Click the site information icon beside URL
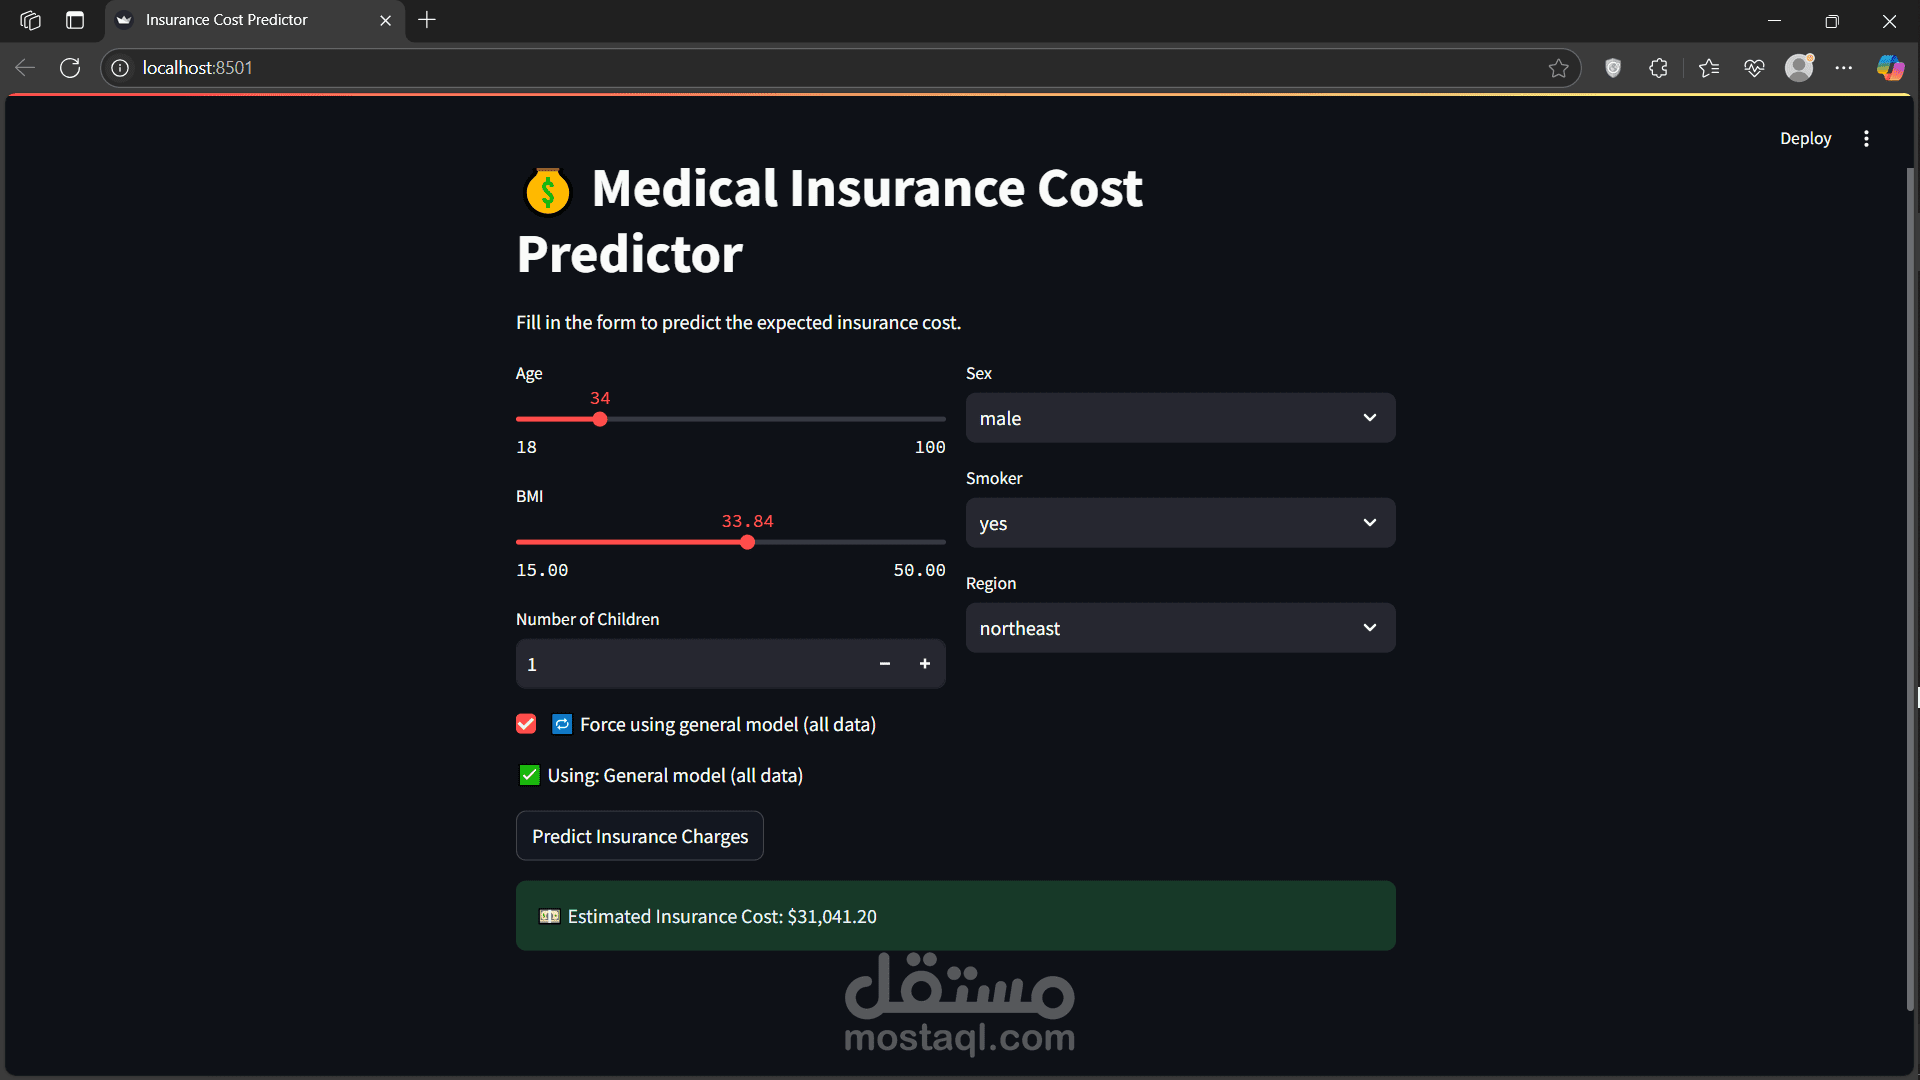This screenshot has width=1920, height=1080. pyautogui.click(x=120, y=68)
